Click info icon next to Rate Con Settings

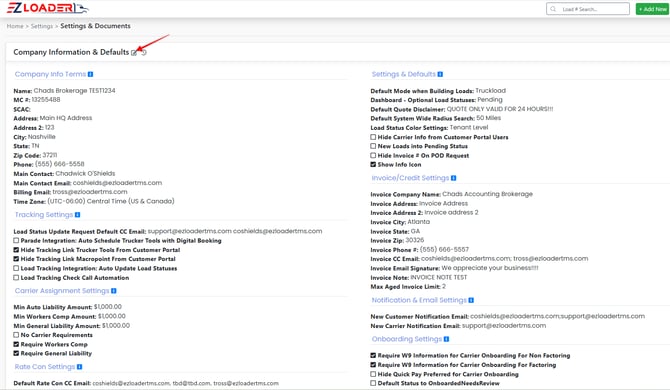[79, 367]
